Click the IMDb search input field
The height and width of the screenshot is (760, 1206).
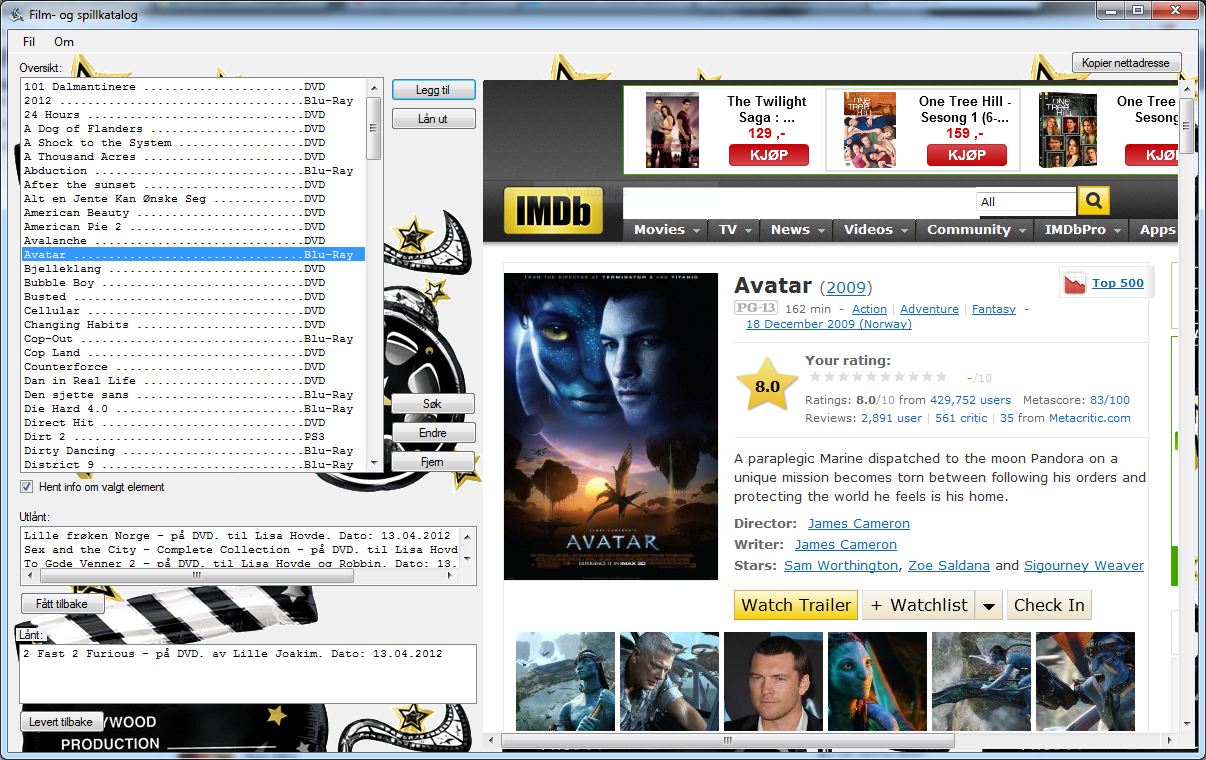(799, 201)
